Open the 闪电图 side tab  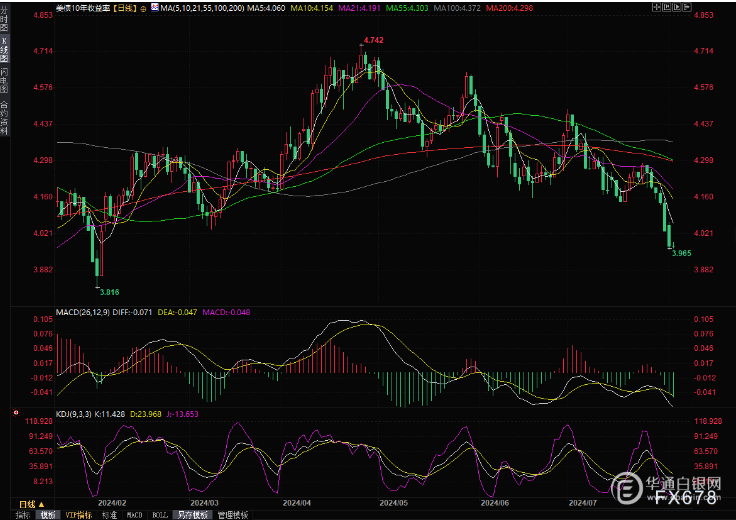pos(4,77)
